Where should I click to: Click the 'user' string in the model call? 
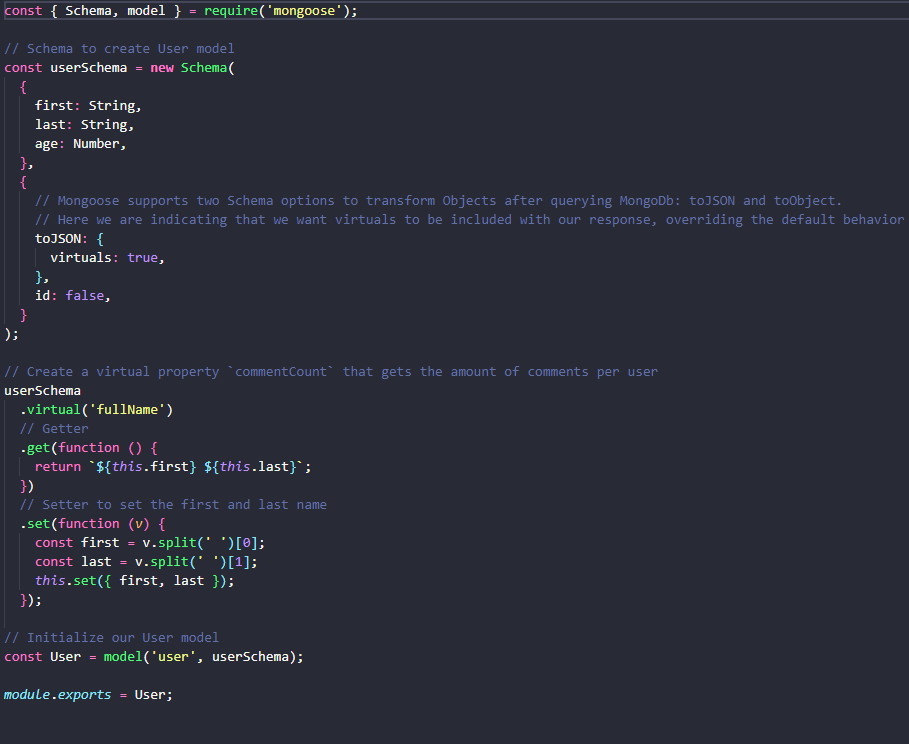pos(173,657)
